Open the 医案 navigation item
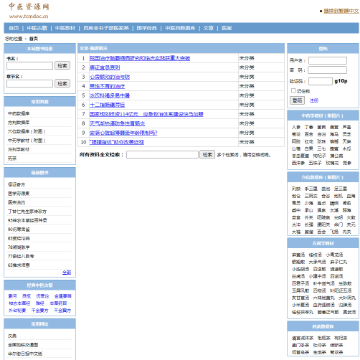 click(x=226, y=28)
